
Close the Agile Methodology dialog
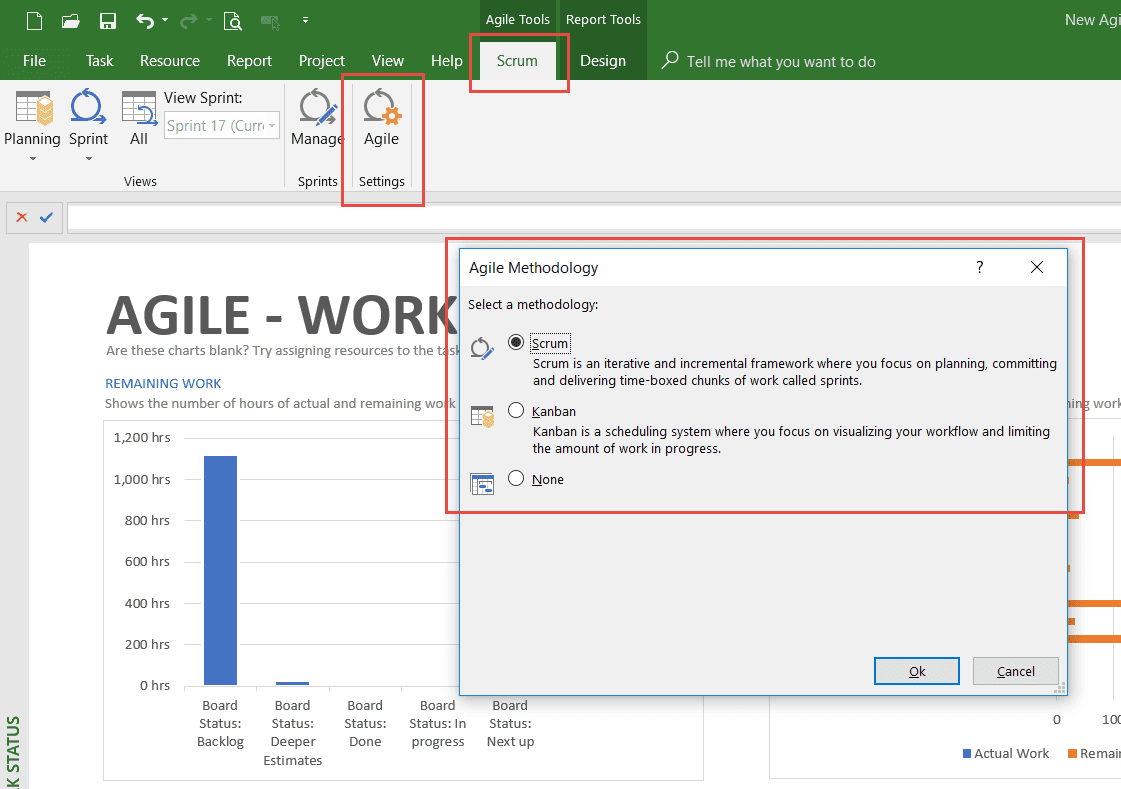[x=1037, y=267]
